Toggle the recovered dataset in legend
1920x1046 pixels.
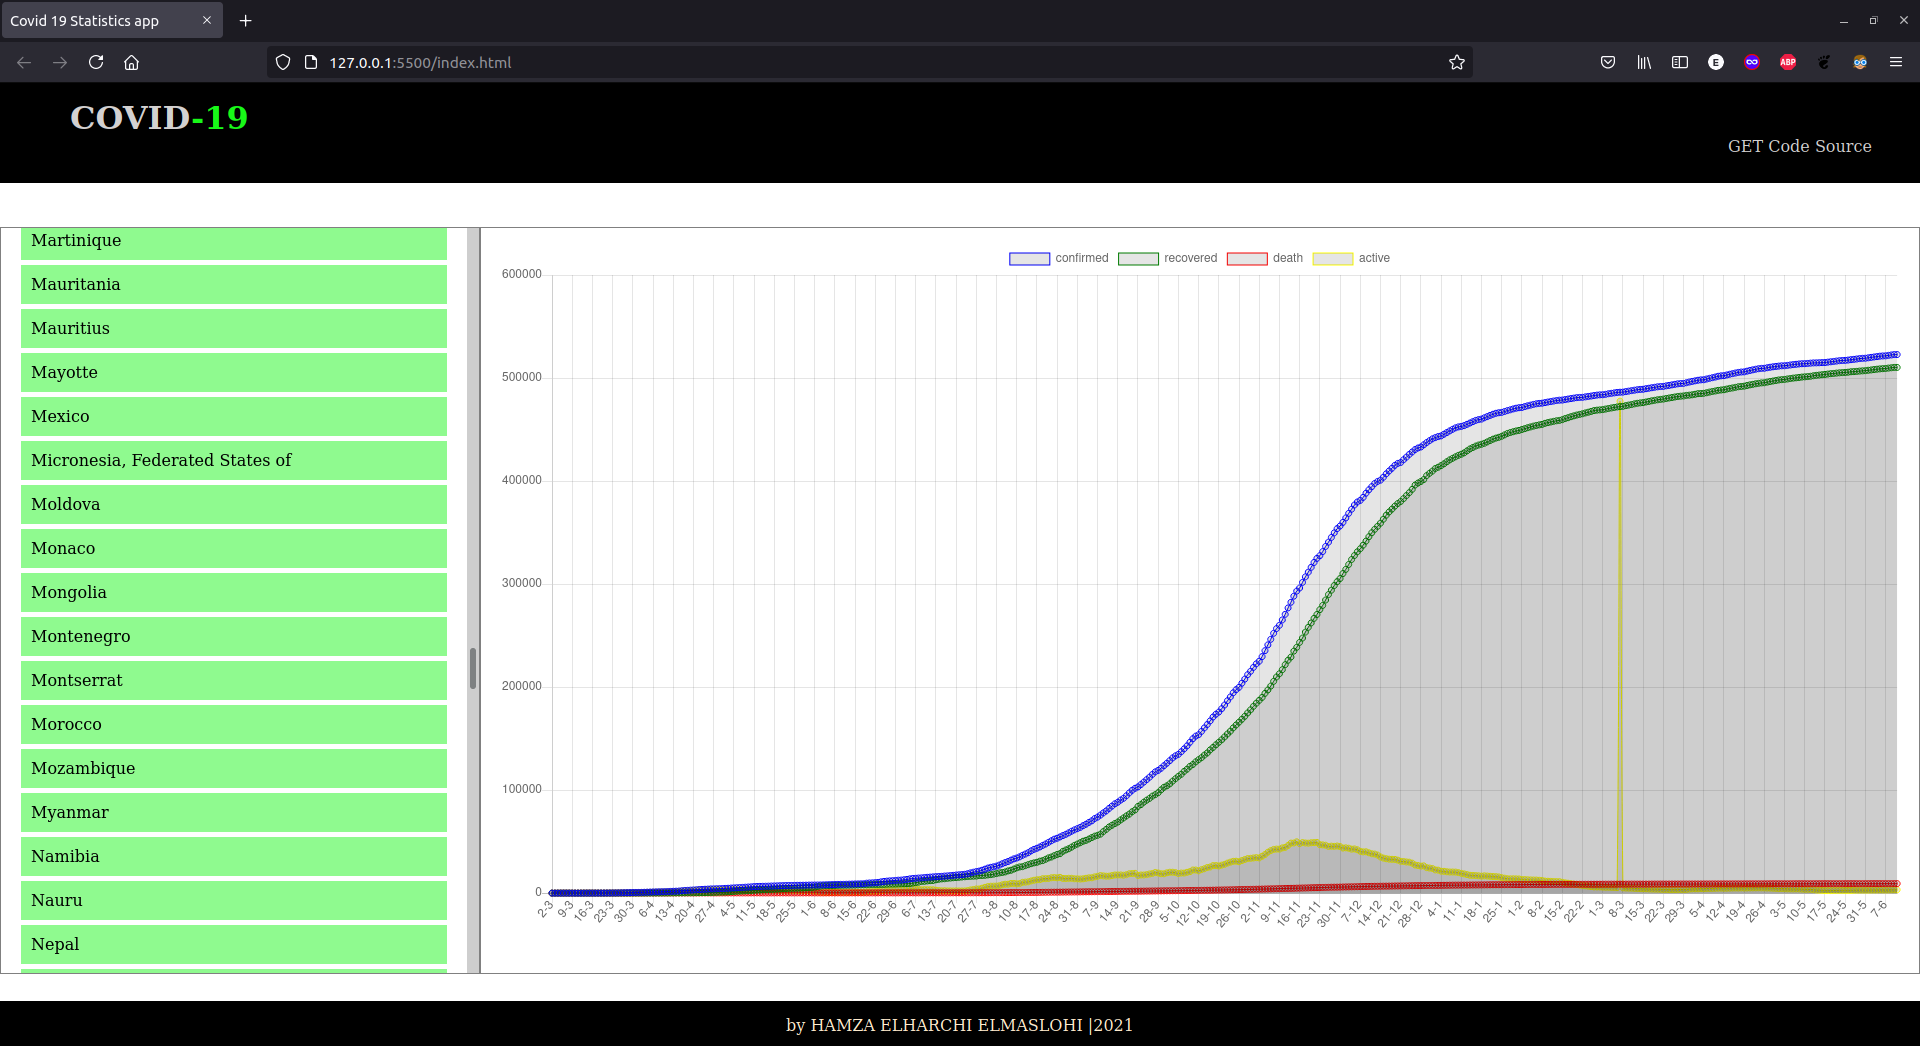tap(1167, 258)
